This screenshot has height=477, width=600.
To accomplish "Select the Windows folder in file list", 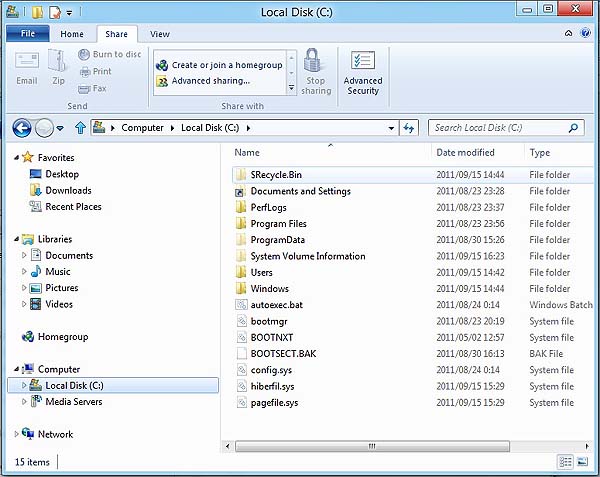I will tap(269, 289).
